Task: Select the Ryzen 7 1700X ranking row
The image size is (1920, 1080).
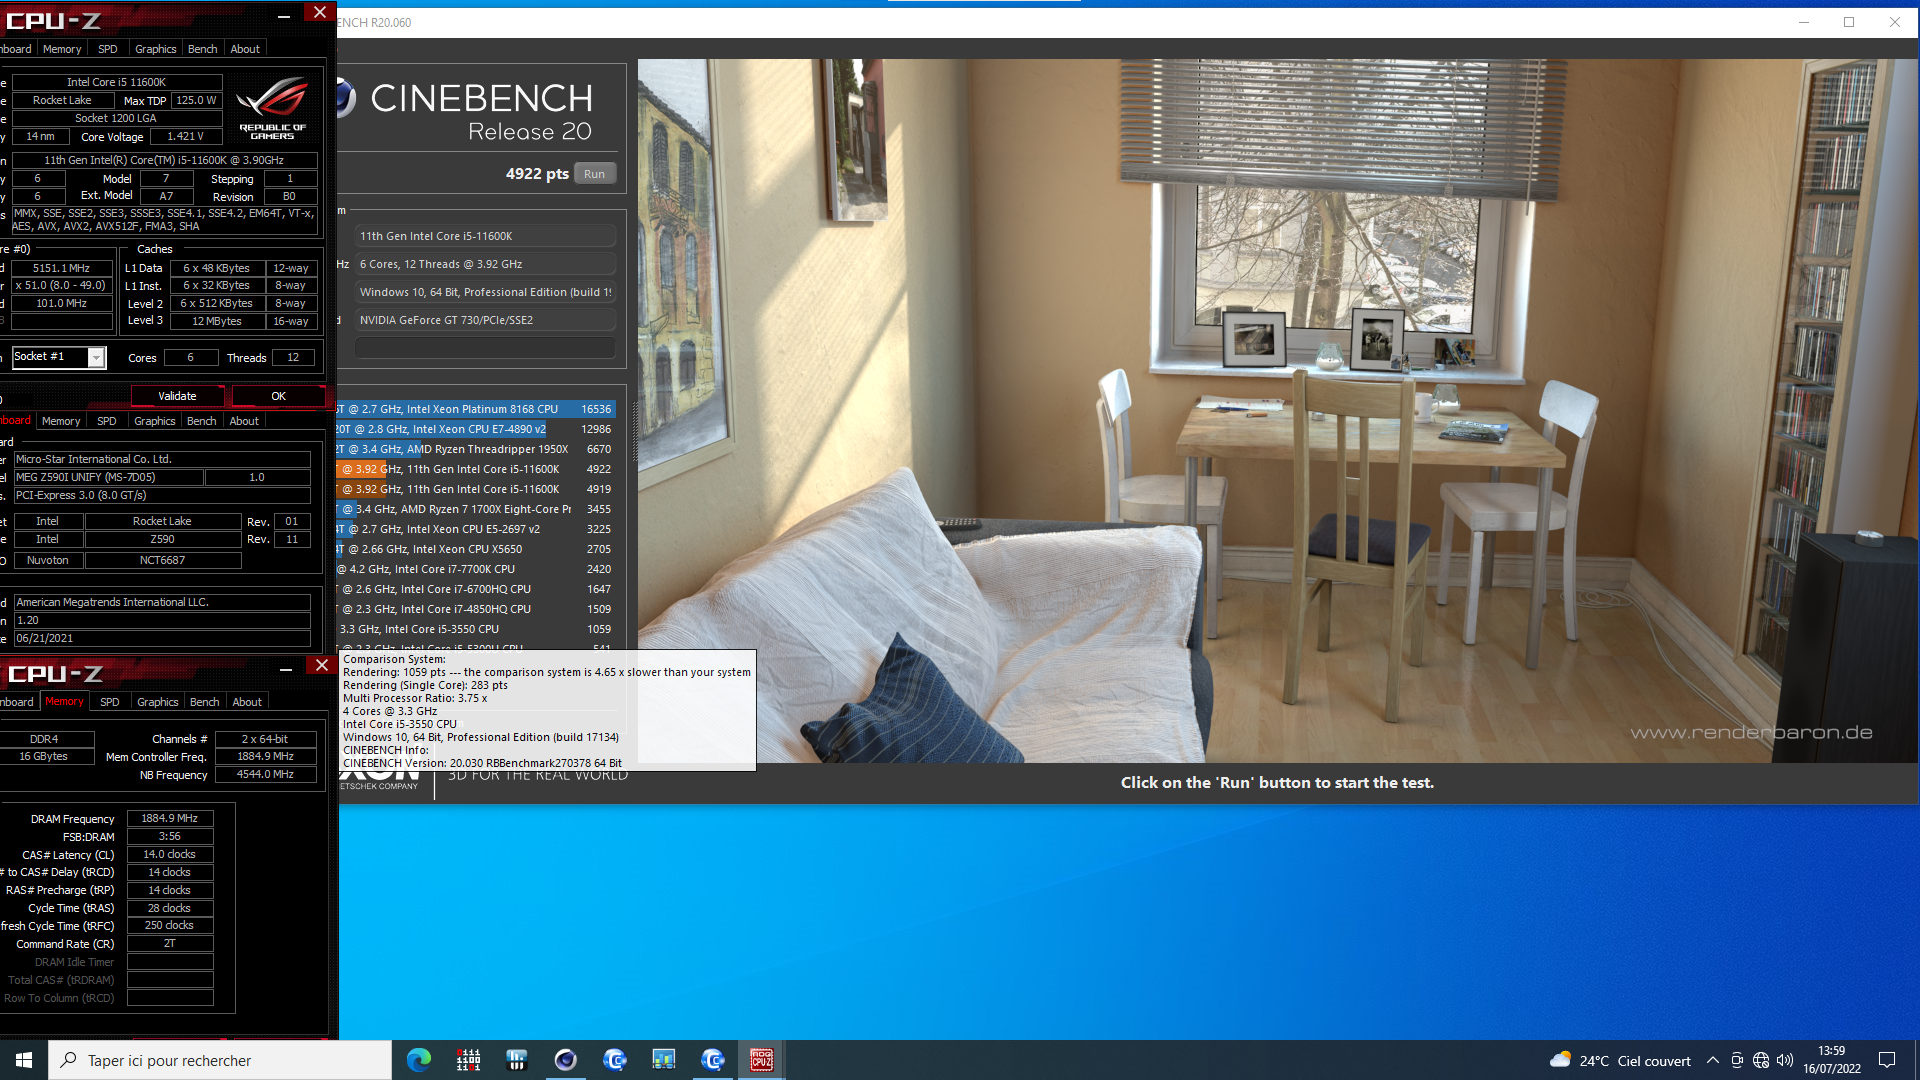Action: point(476,509)
